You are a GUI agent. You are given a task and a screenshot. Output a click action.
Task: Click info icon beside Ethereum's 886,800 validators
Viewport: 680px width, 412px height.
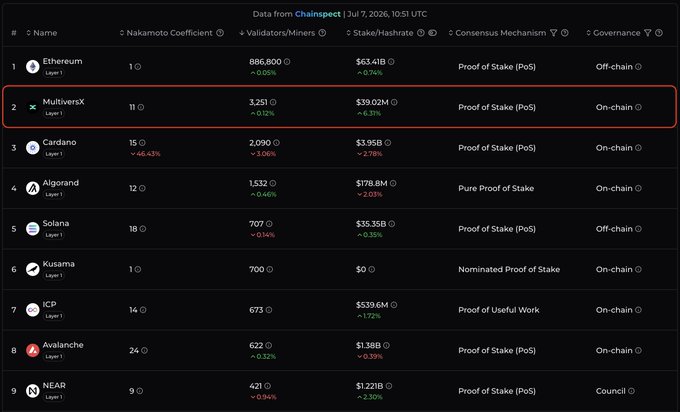[287, 62]
